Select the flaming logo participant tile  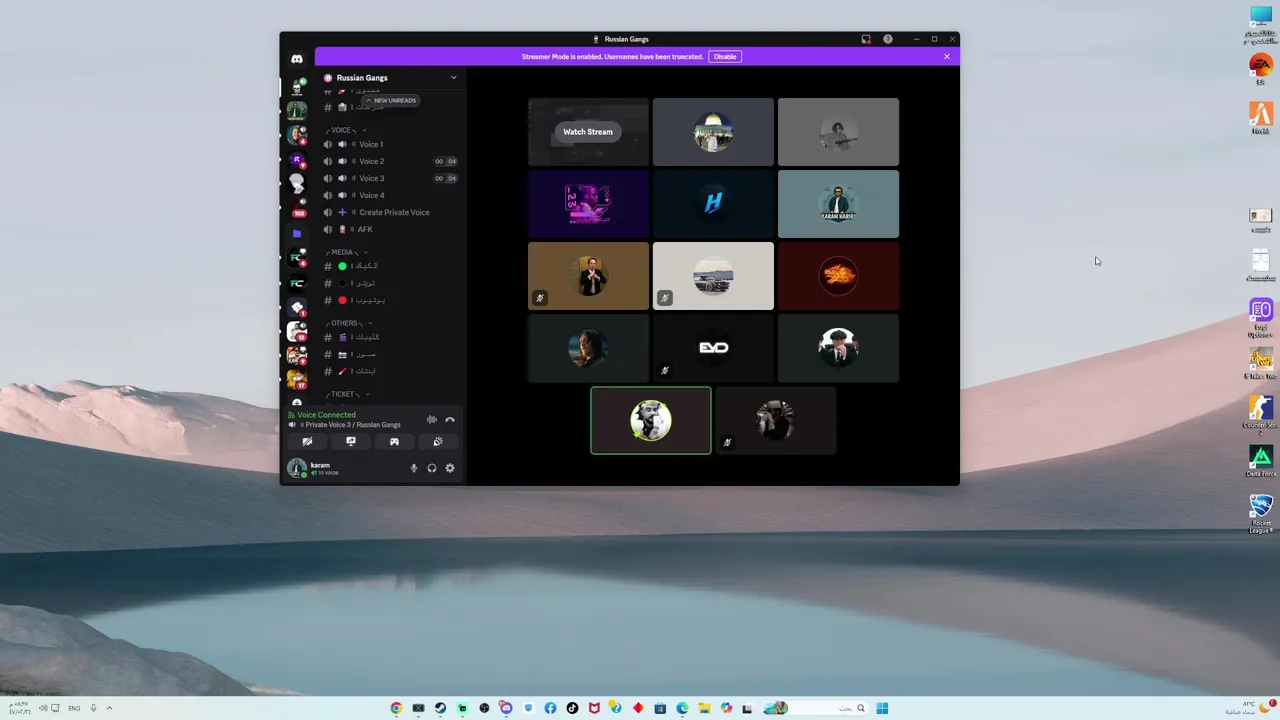point(838,276)
